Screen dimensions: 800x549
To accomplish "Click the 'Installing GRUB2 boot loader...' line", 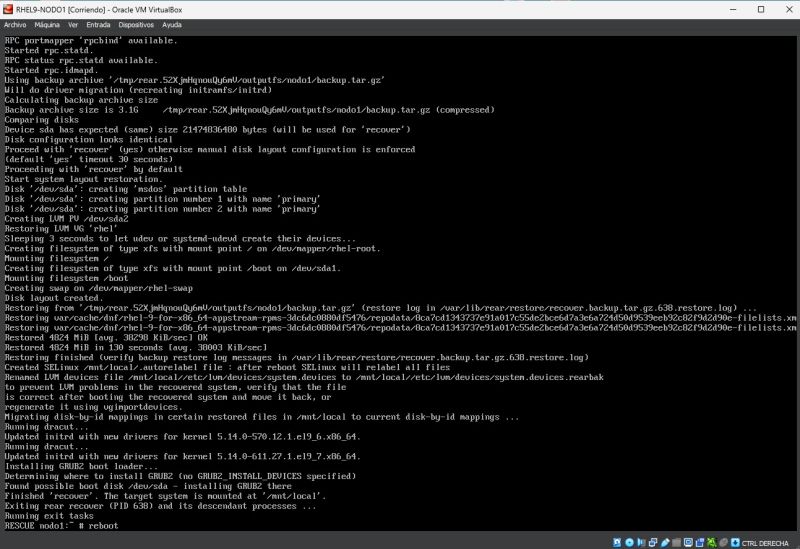I will click(x=81, y=466).
